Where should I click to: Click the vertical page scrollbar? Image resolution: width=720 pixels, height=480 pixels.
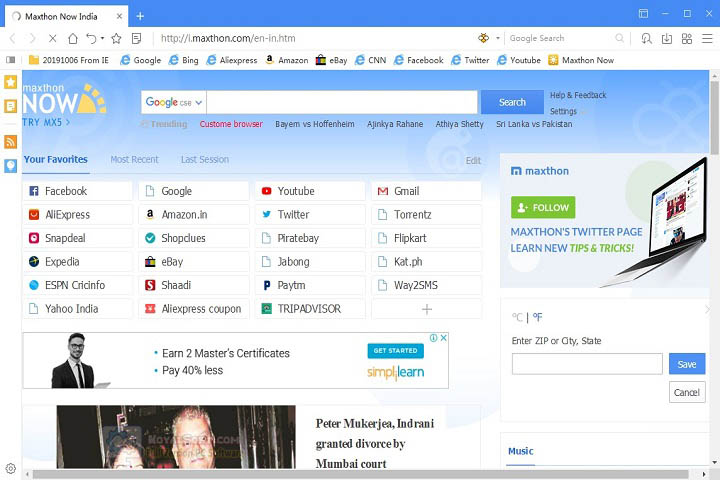point(714,118)
